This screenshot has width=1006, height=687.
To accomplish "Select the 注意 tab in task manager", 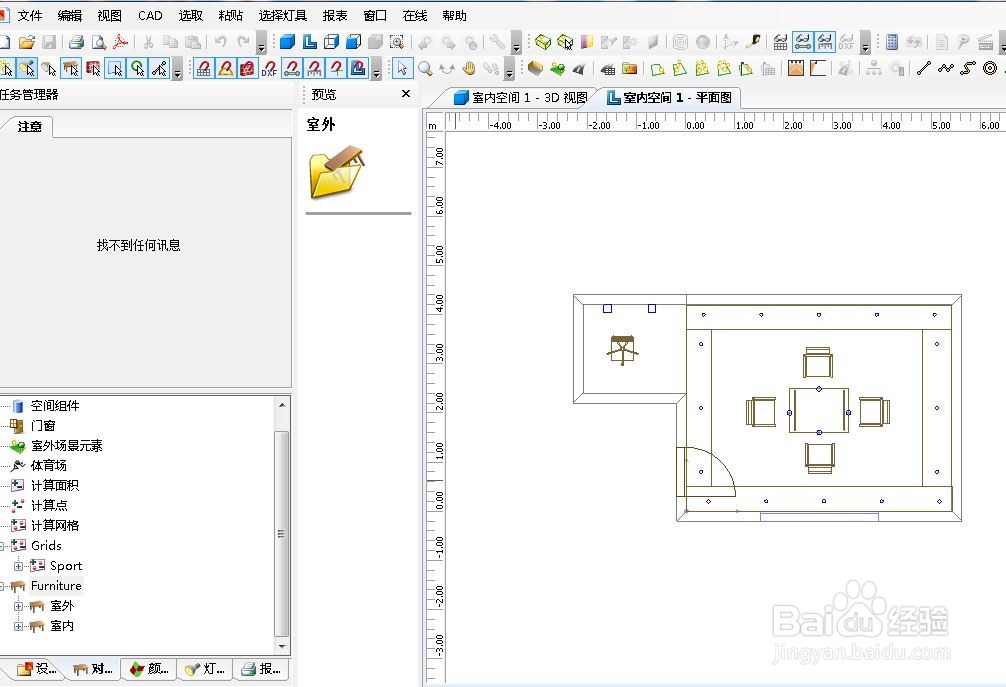I will [x=29, y=126].
